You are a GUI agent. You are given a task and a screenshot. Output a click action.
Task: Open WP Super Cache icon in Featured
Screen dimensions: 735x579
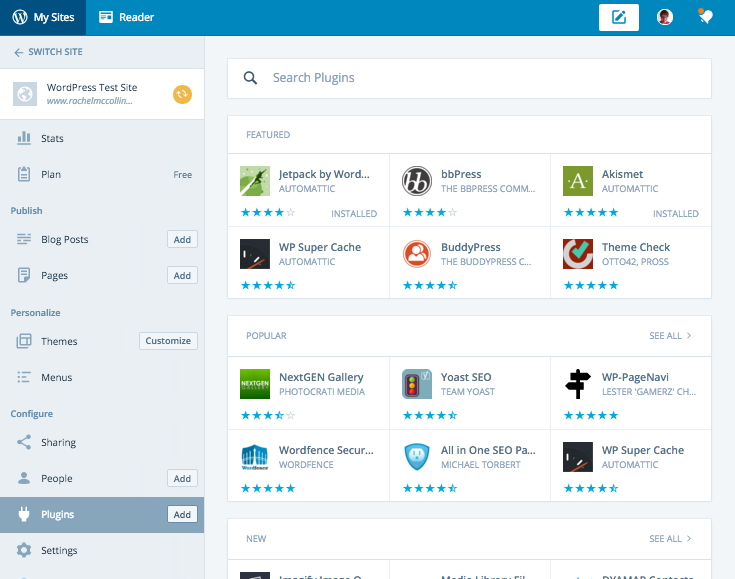click(x=255, y=254)
